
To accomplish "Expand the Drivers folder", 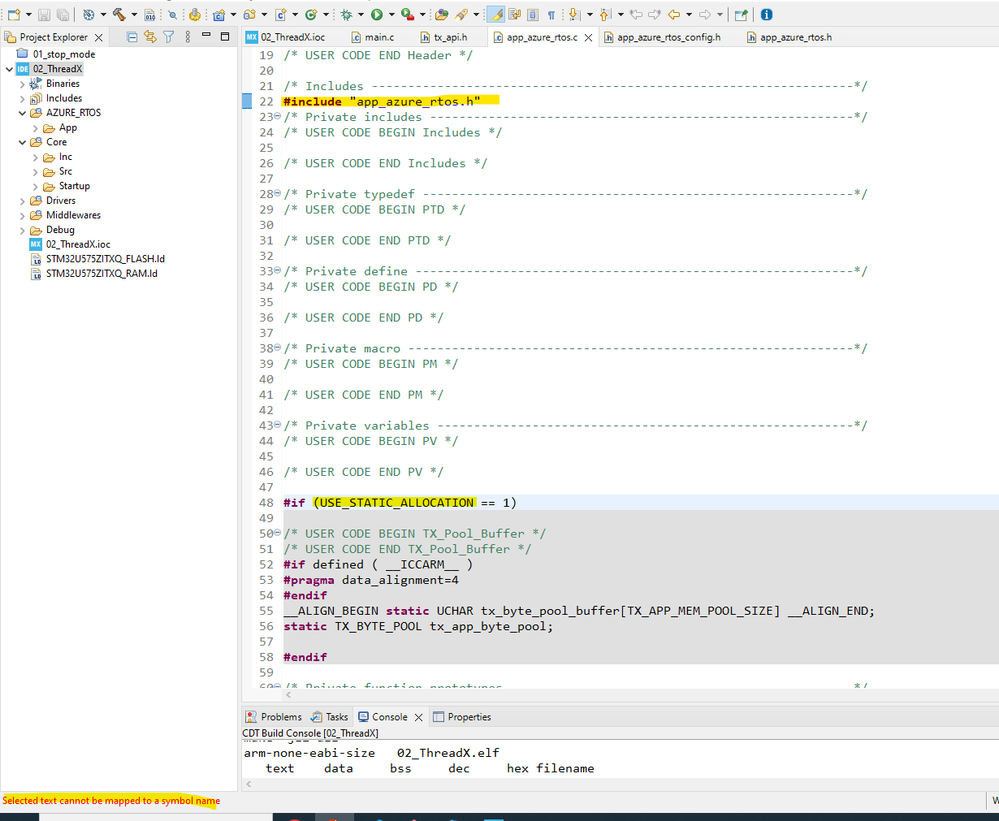I will (x=23, y=200).
